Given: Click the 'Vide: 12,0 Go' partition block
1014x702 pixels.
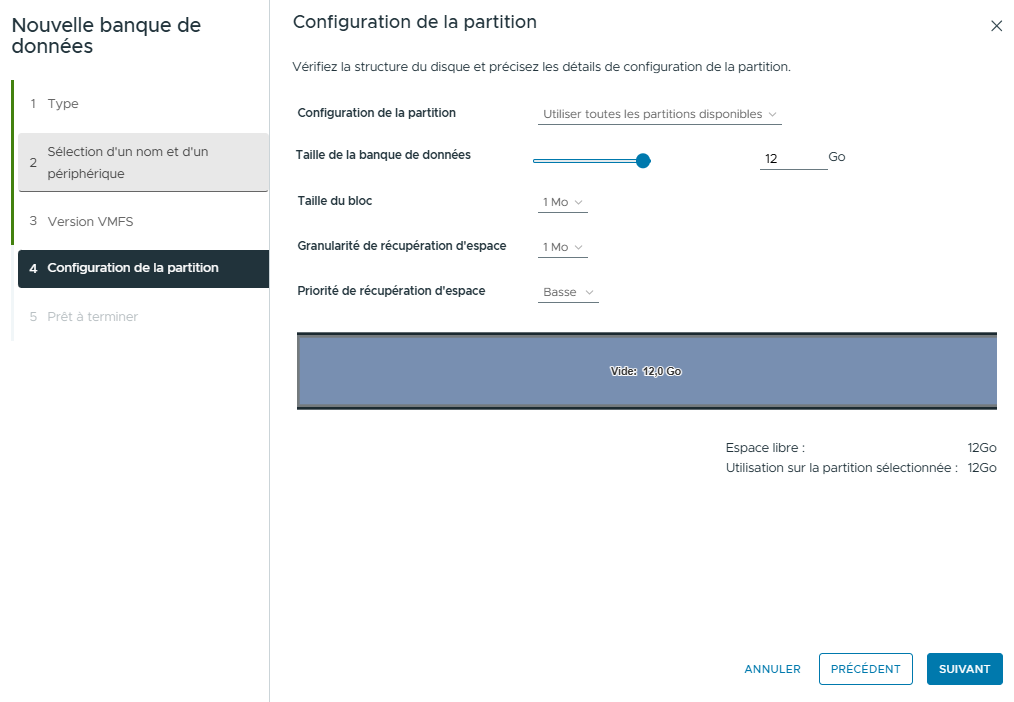Looking at the screenshot, I should tap(646, 370).
